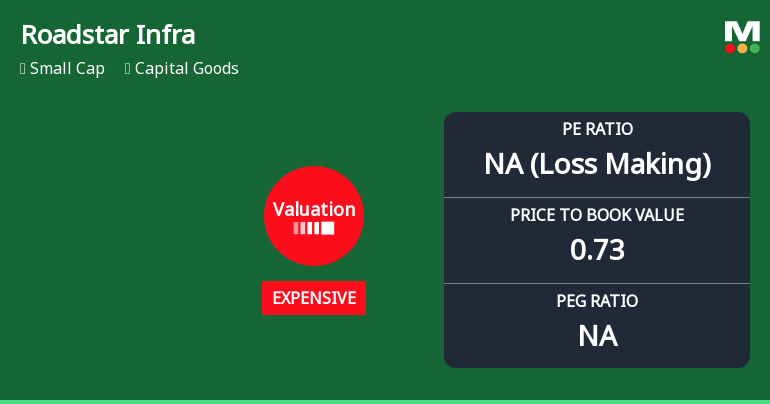Image resolution: width=770 pixels, height=404 pixels.
Task: Click the red dot under the logo
Action: [731, 48]
